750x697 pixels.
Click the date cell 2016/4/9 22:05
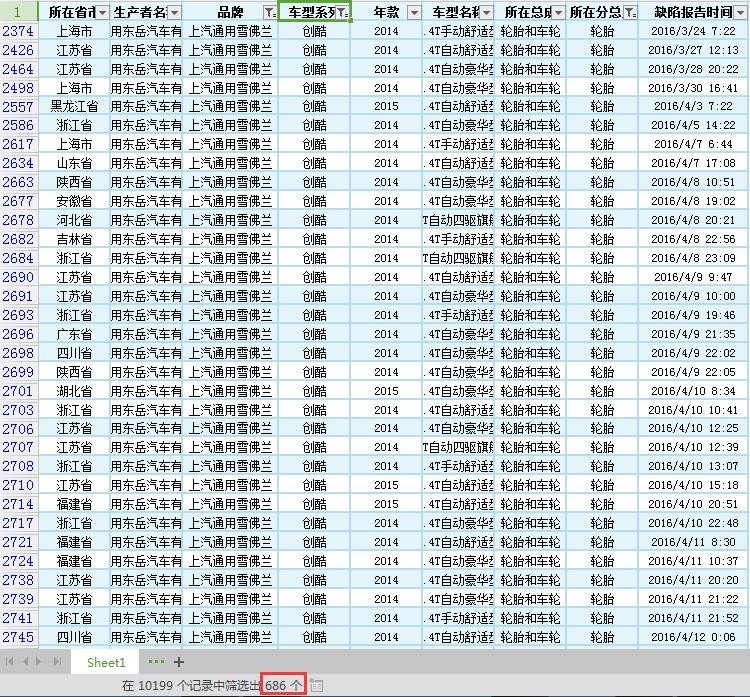pos(693,372)
